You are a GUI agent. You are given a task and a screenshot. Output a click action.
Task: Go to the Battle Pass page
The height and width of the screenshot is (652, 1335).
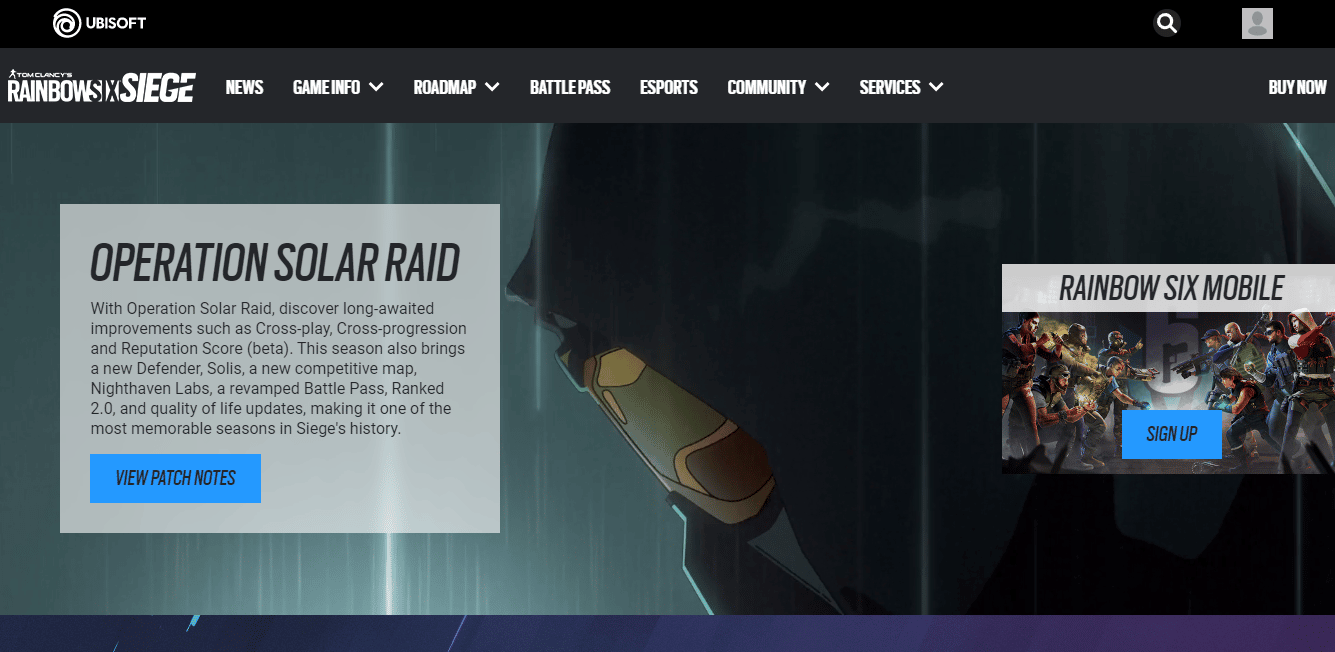[x=570, y=87]
